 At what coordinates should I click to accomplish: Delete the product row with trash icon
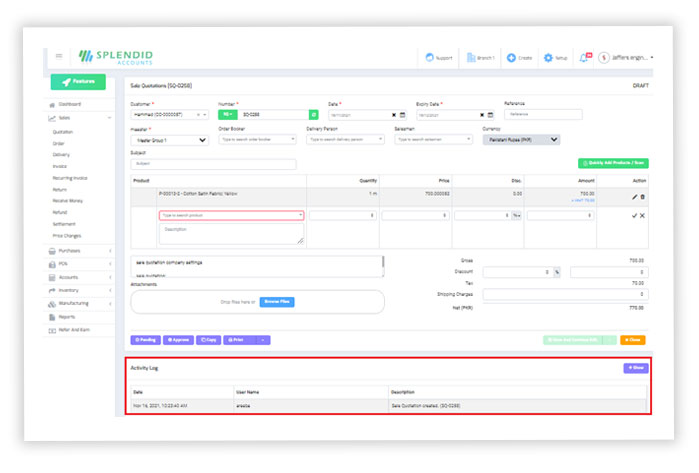[x=642, y=197]
